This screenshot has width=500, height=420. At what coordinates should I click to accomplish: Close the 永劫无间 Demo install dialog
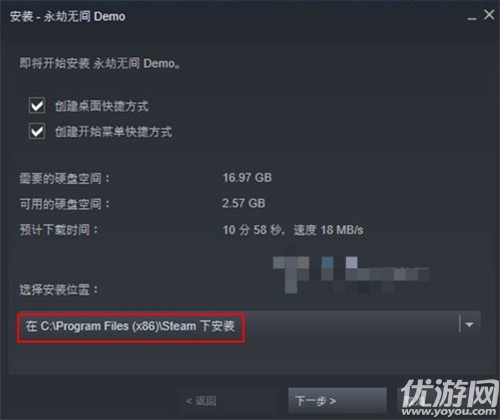pyautogui.click(x=489, y=15)
